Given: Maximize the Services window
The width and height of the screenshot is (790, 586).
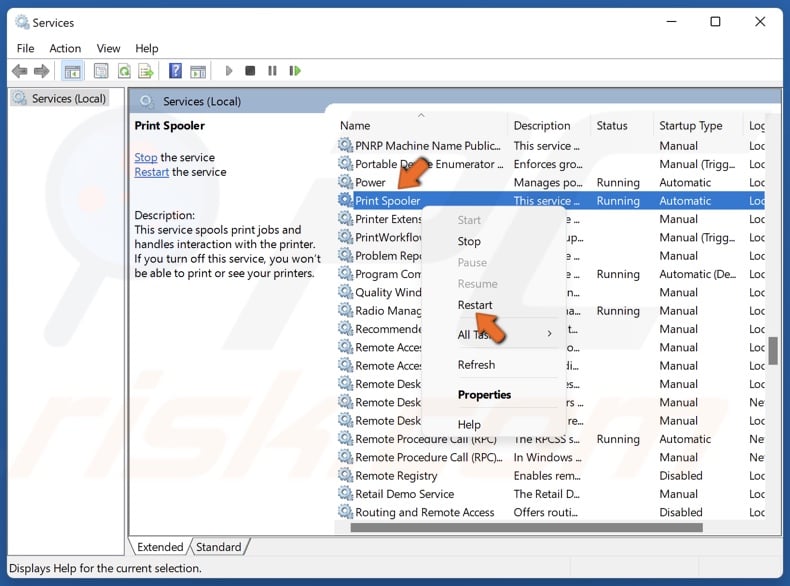Looking at the screenshot, I should (715, 22).
